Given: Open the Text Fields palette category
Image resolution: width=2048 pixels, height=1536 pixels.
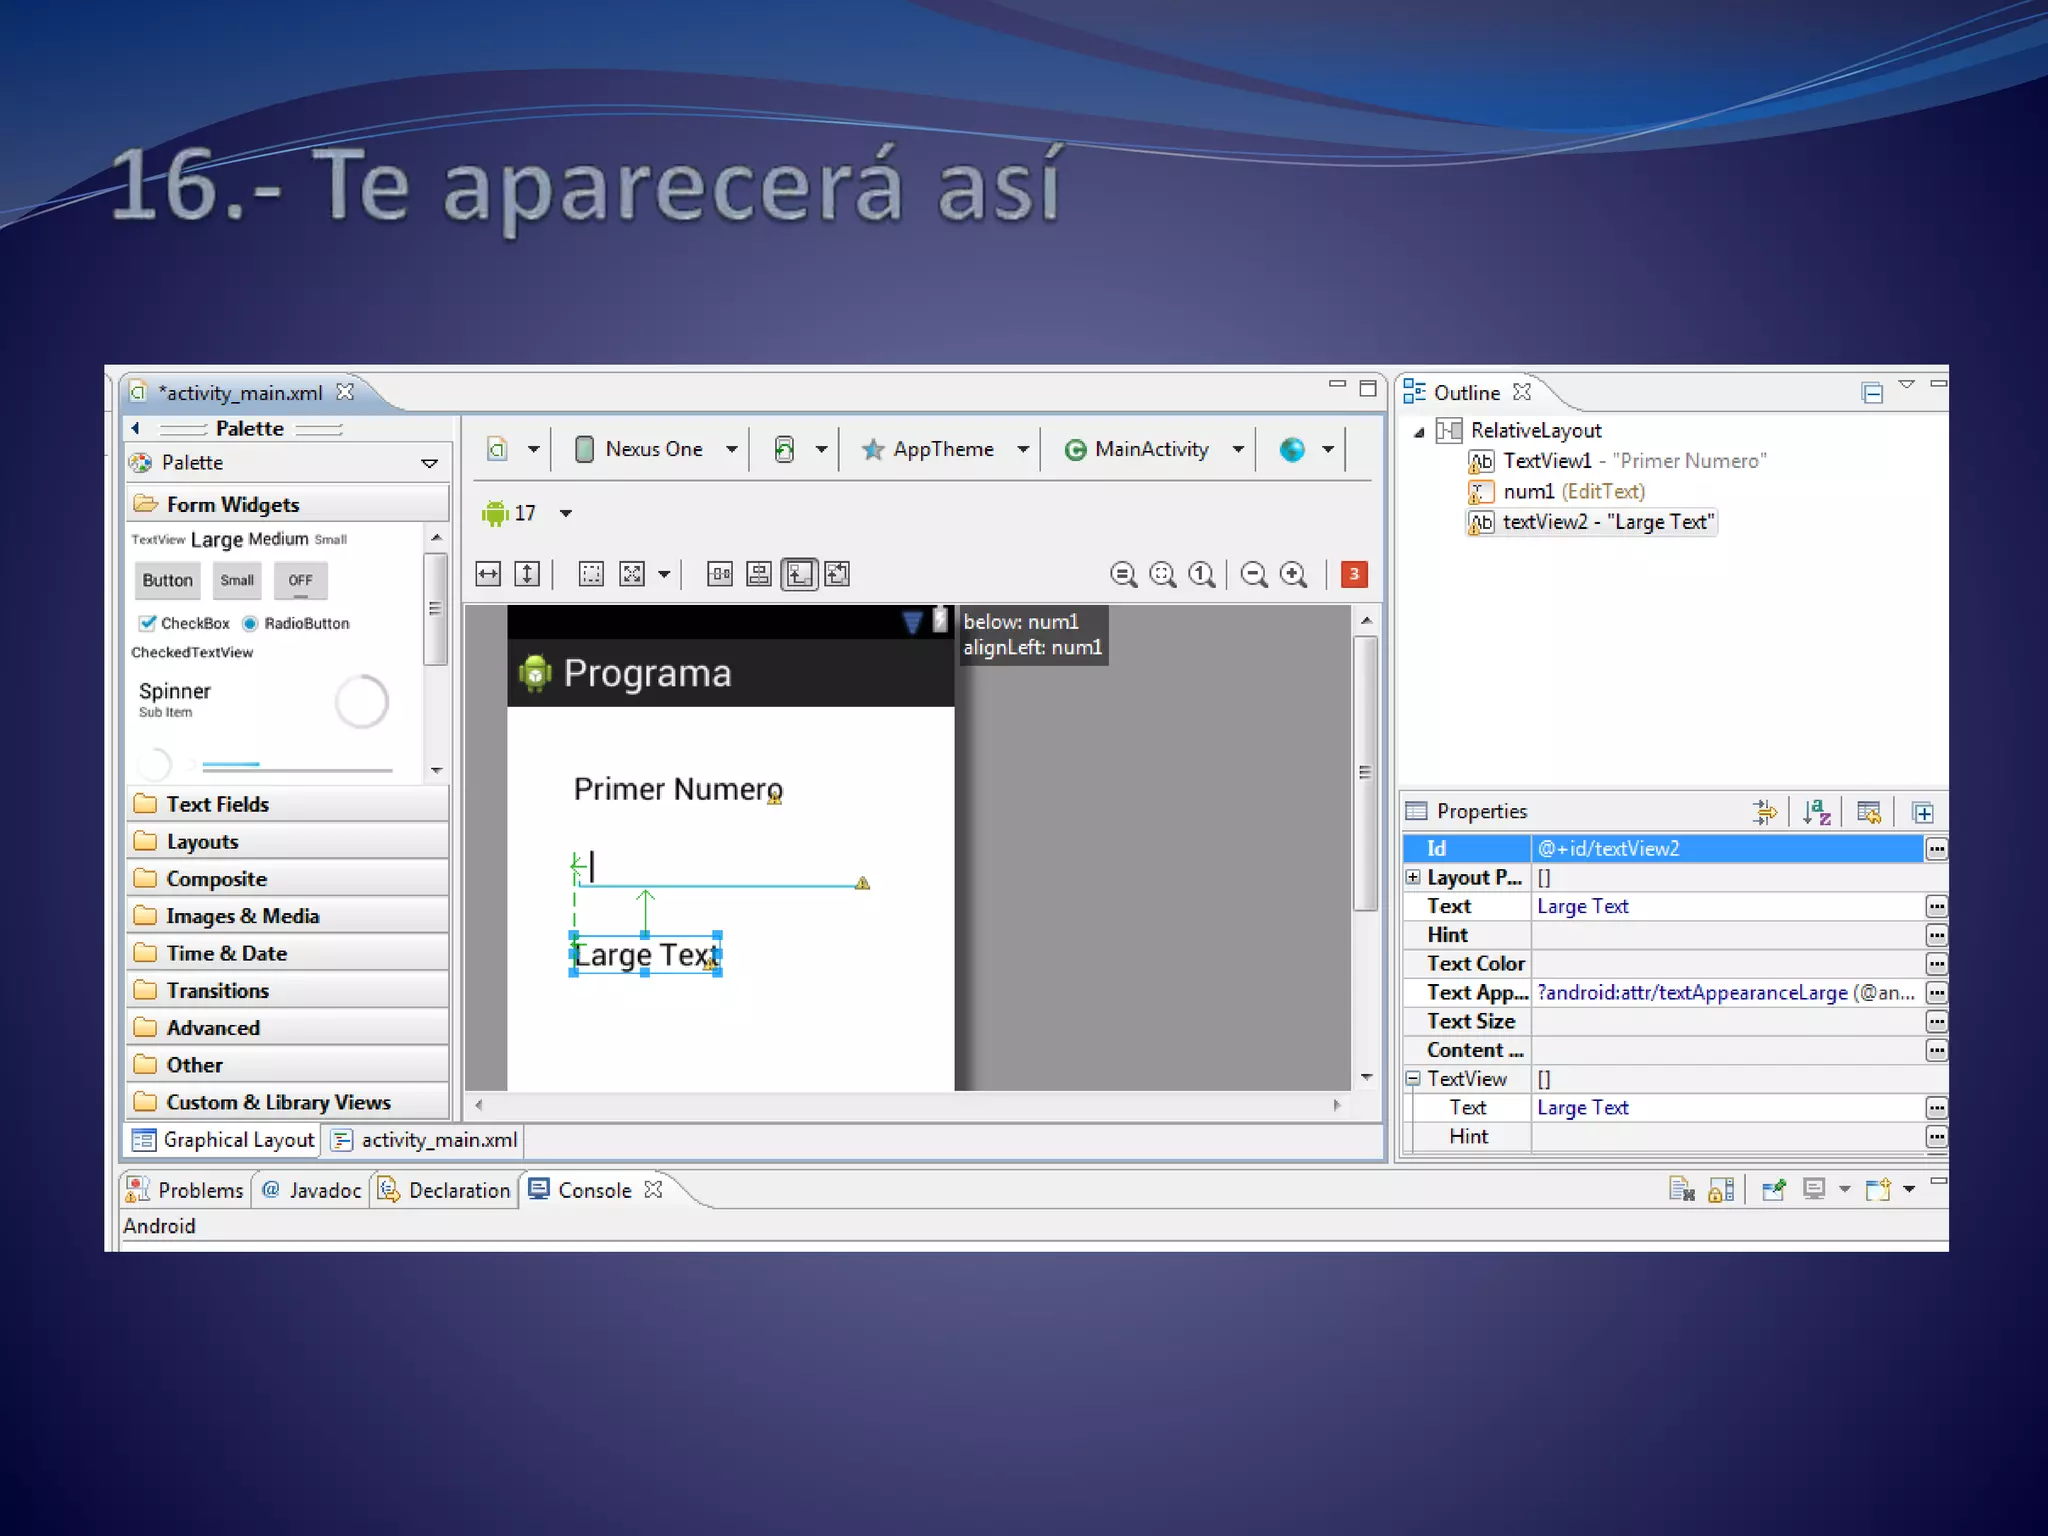Looking at the screenshot, I should [217, 804].
